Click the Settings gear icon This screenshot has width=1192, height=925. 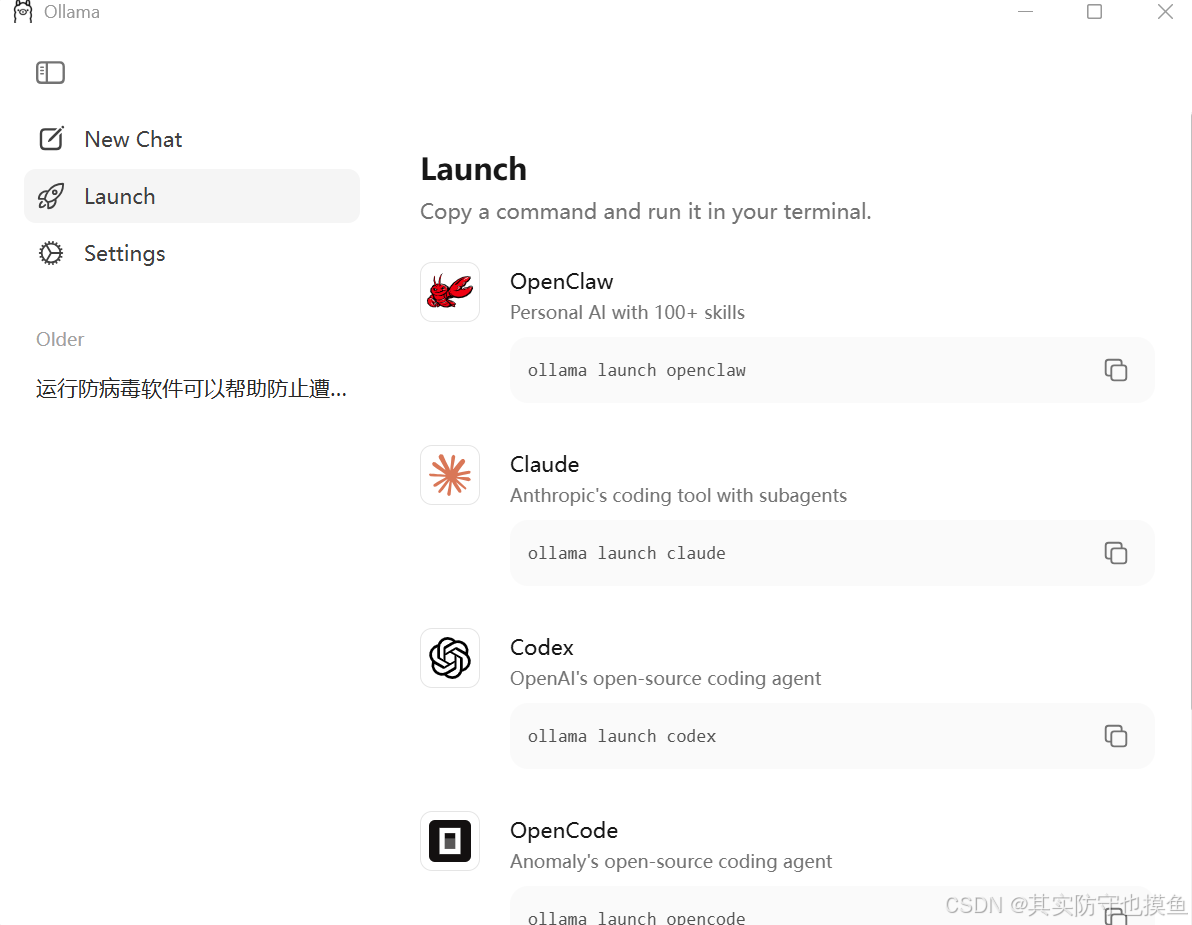(51, 253)
